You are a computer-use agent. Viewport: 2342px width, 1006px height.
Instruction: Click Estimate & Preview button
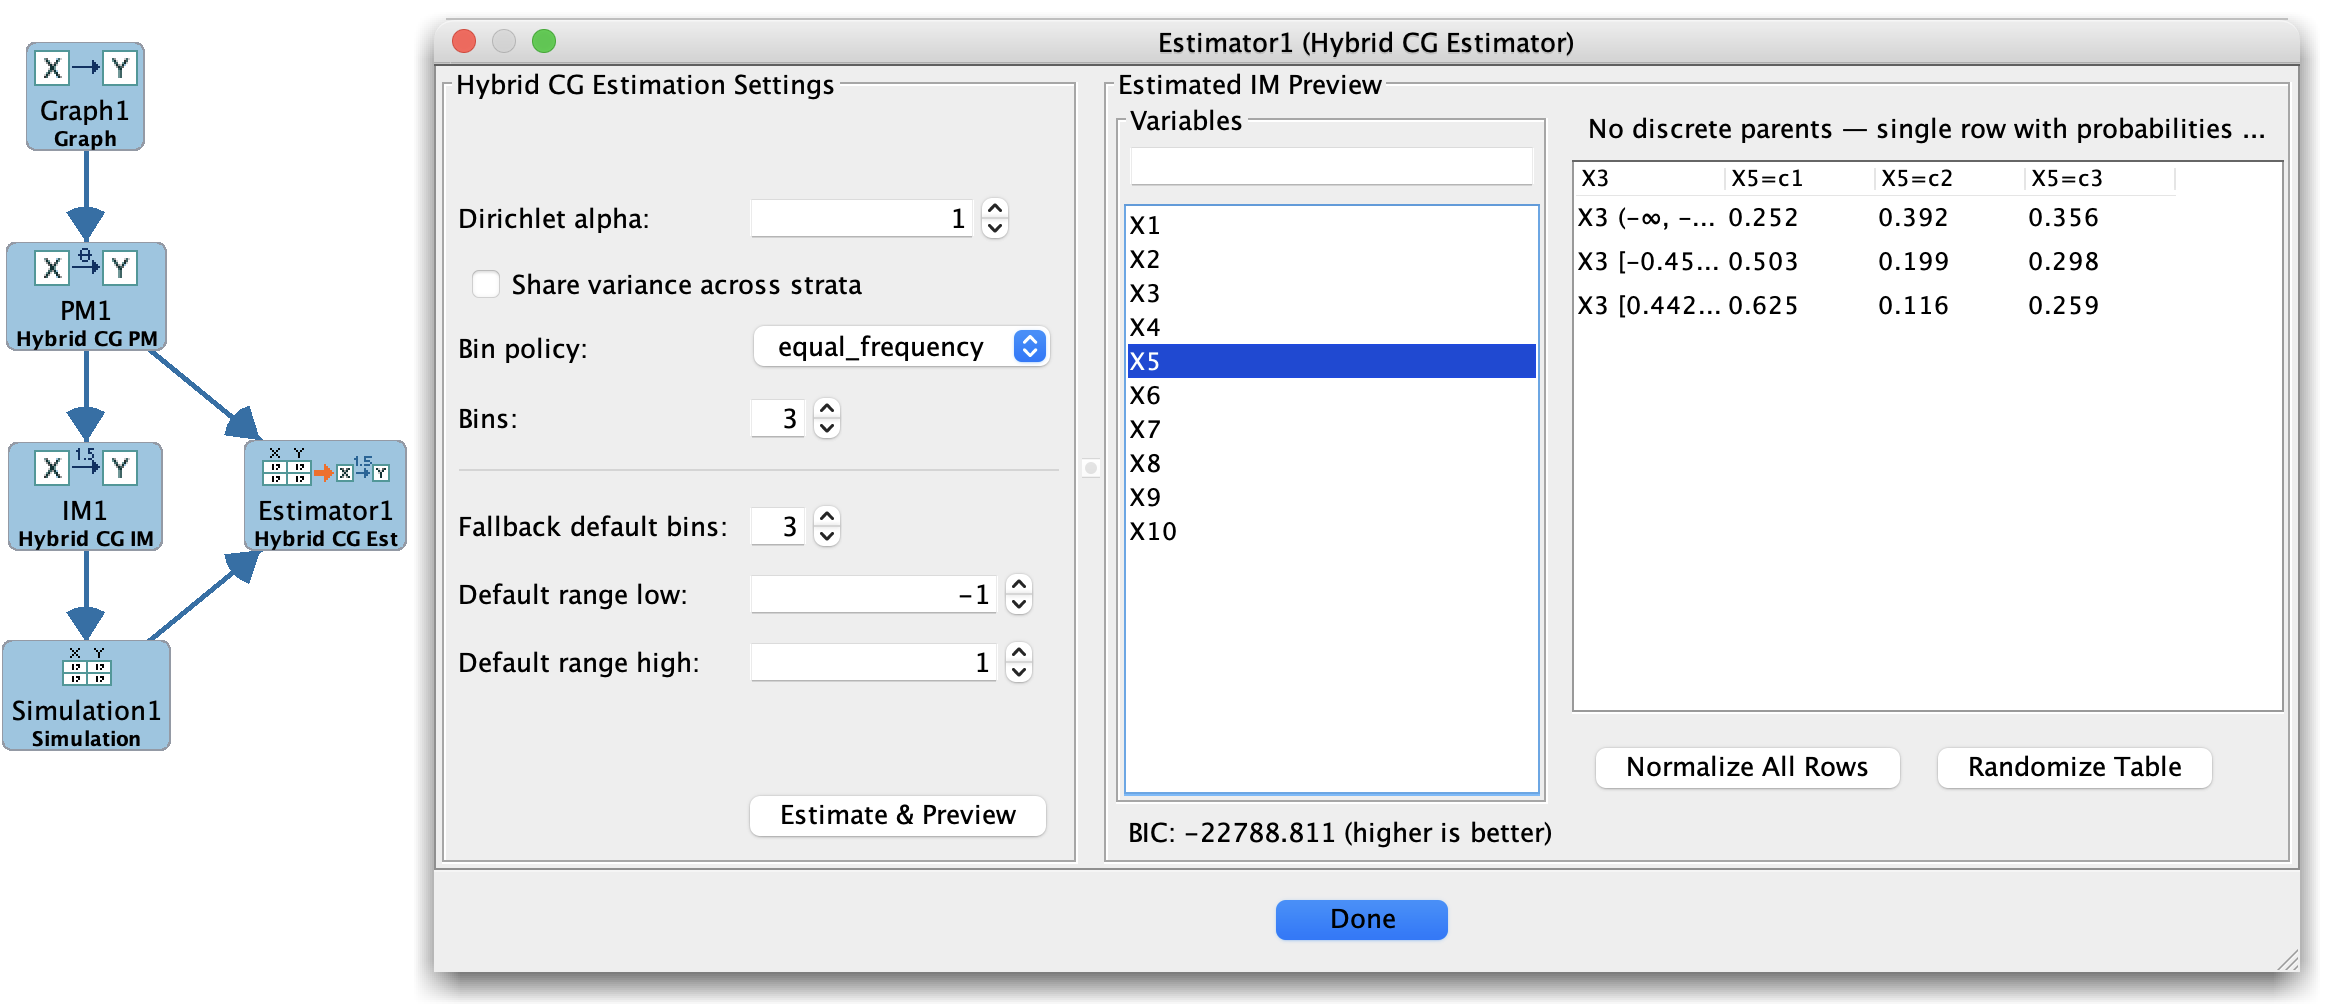coord(898,815)
